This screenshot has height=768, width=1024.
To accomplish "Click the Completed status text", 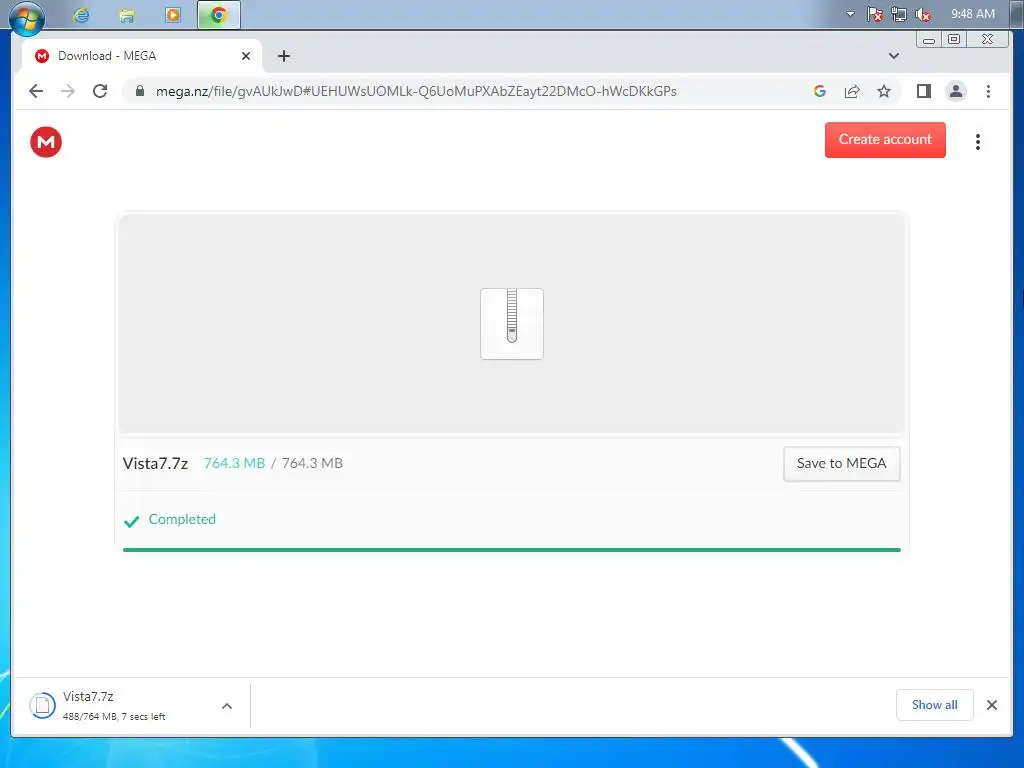I will [182, 520].
